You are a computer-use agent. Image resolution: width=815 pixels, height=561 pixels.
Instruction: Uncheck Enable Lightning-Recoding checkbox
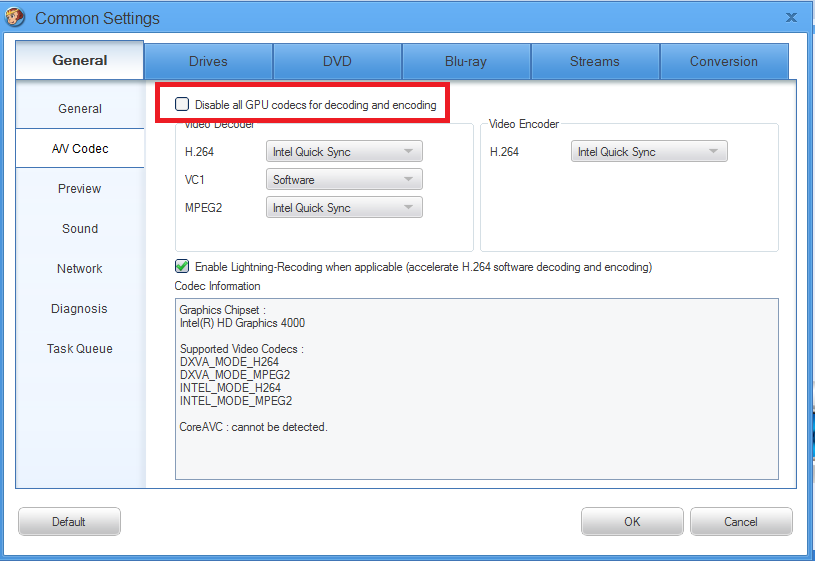pos(182,267)
